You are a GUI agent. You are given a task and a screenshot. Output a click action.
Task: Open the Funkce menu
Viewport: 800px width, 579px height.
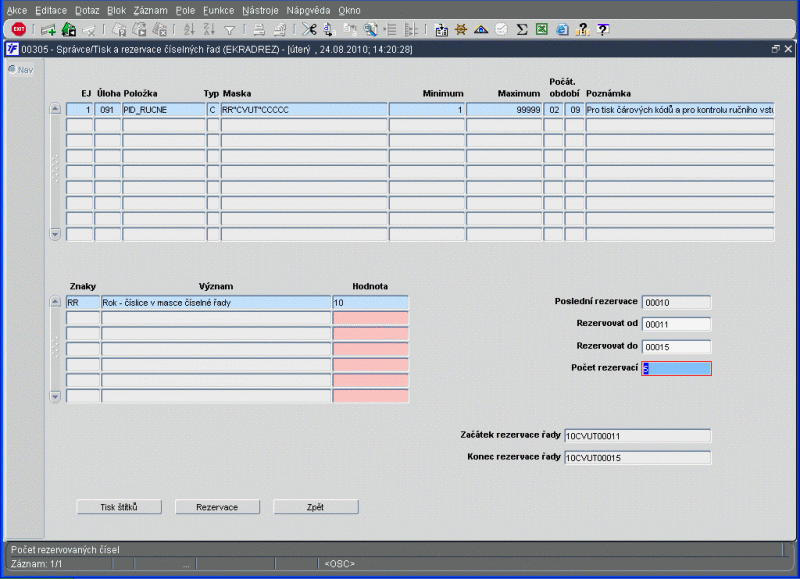218,10
